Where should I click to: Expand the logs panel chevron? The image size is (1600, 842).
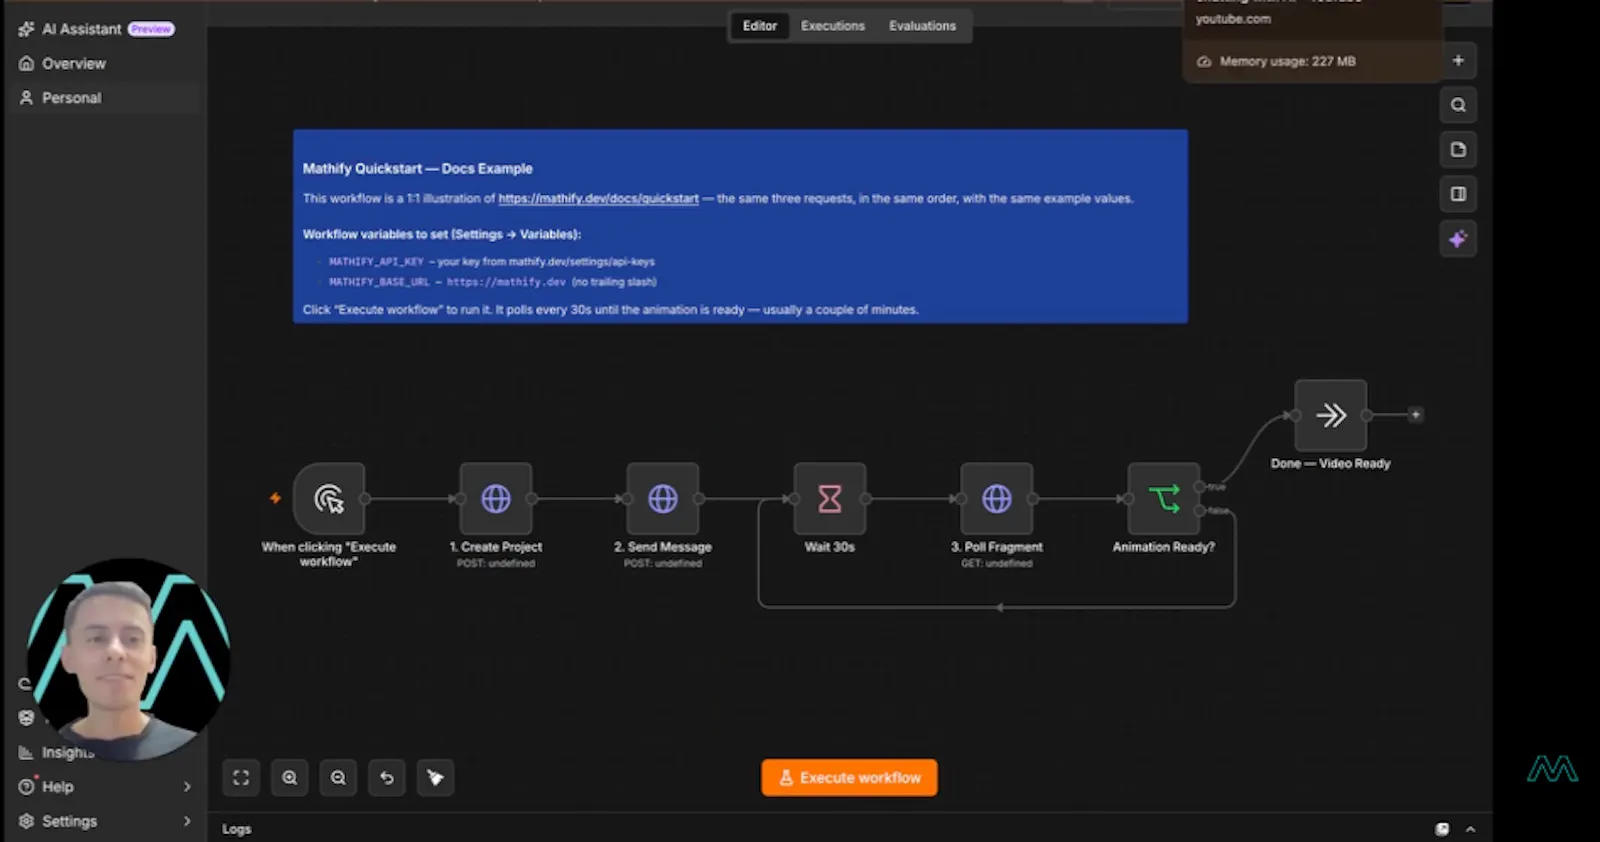point(1470,829)
